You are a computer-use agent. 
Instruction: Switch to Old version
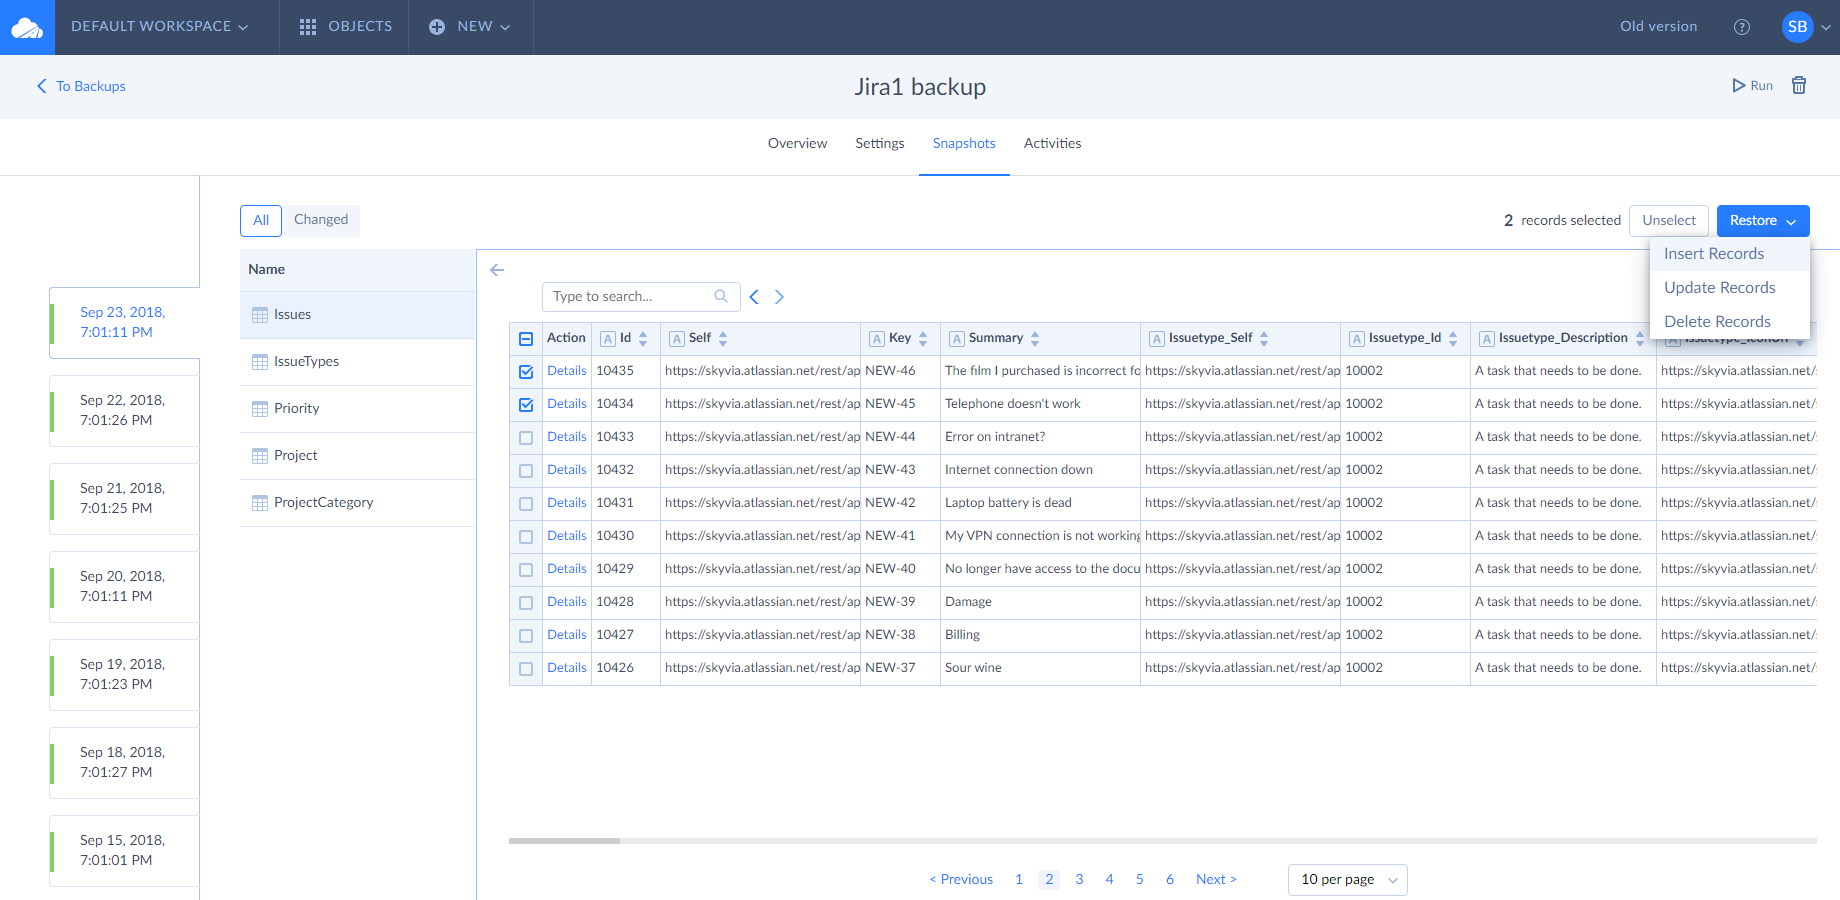(1658, 27)
